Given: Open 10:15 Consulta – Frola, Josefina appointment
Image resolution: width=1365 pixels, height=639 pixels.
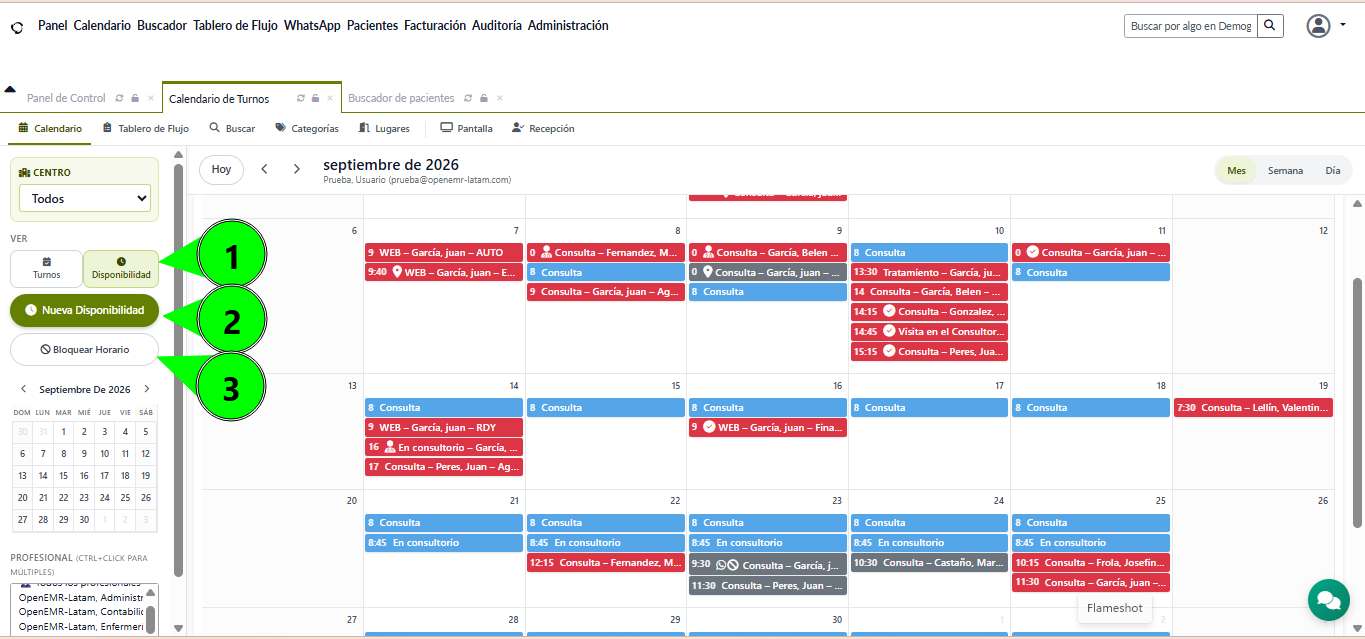Looking at the screenshot, I should (x=1091, y=563).
